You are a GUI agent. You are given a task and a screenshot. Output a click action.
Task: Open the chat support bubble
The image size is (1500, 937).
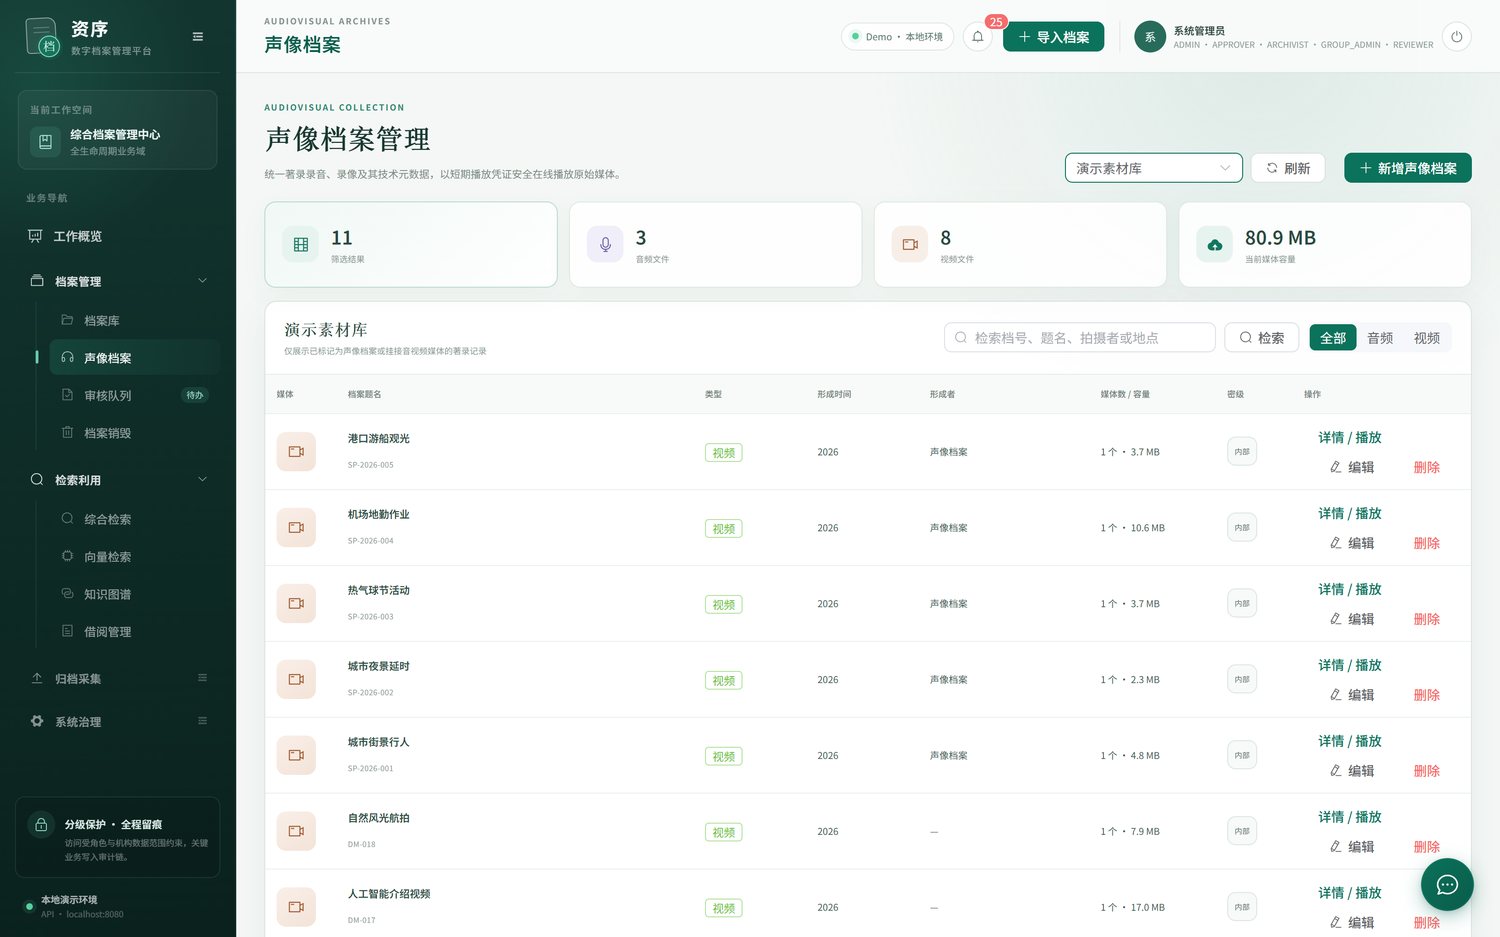[x=1447, y=884]
